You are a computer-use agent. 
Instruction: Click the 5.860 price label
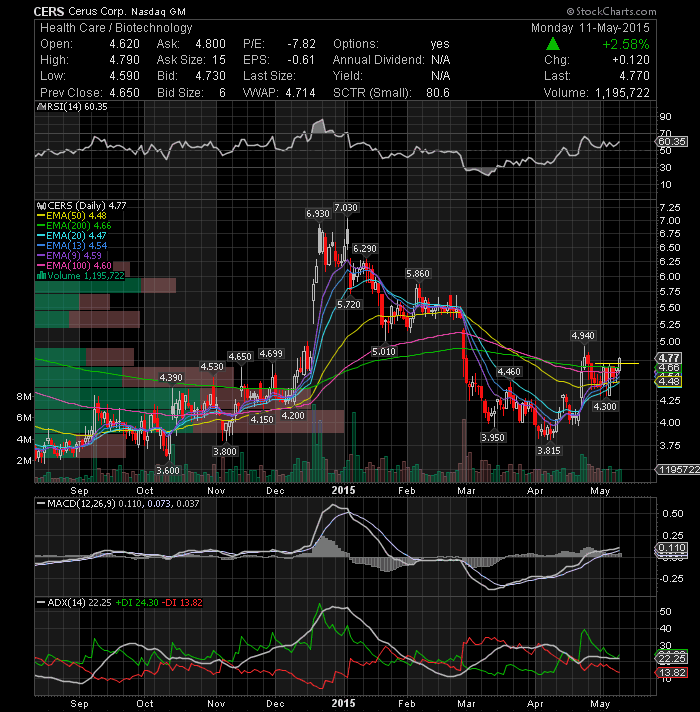tap(418, 273)
